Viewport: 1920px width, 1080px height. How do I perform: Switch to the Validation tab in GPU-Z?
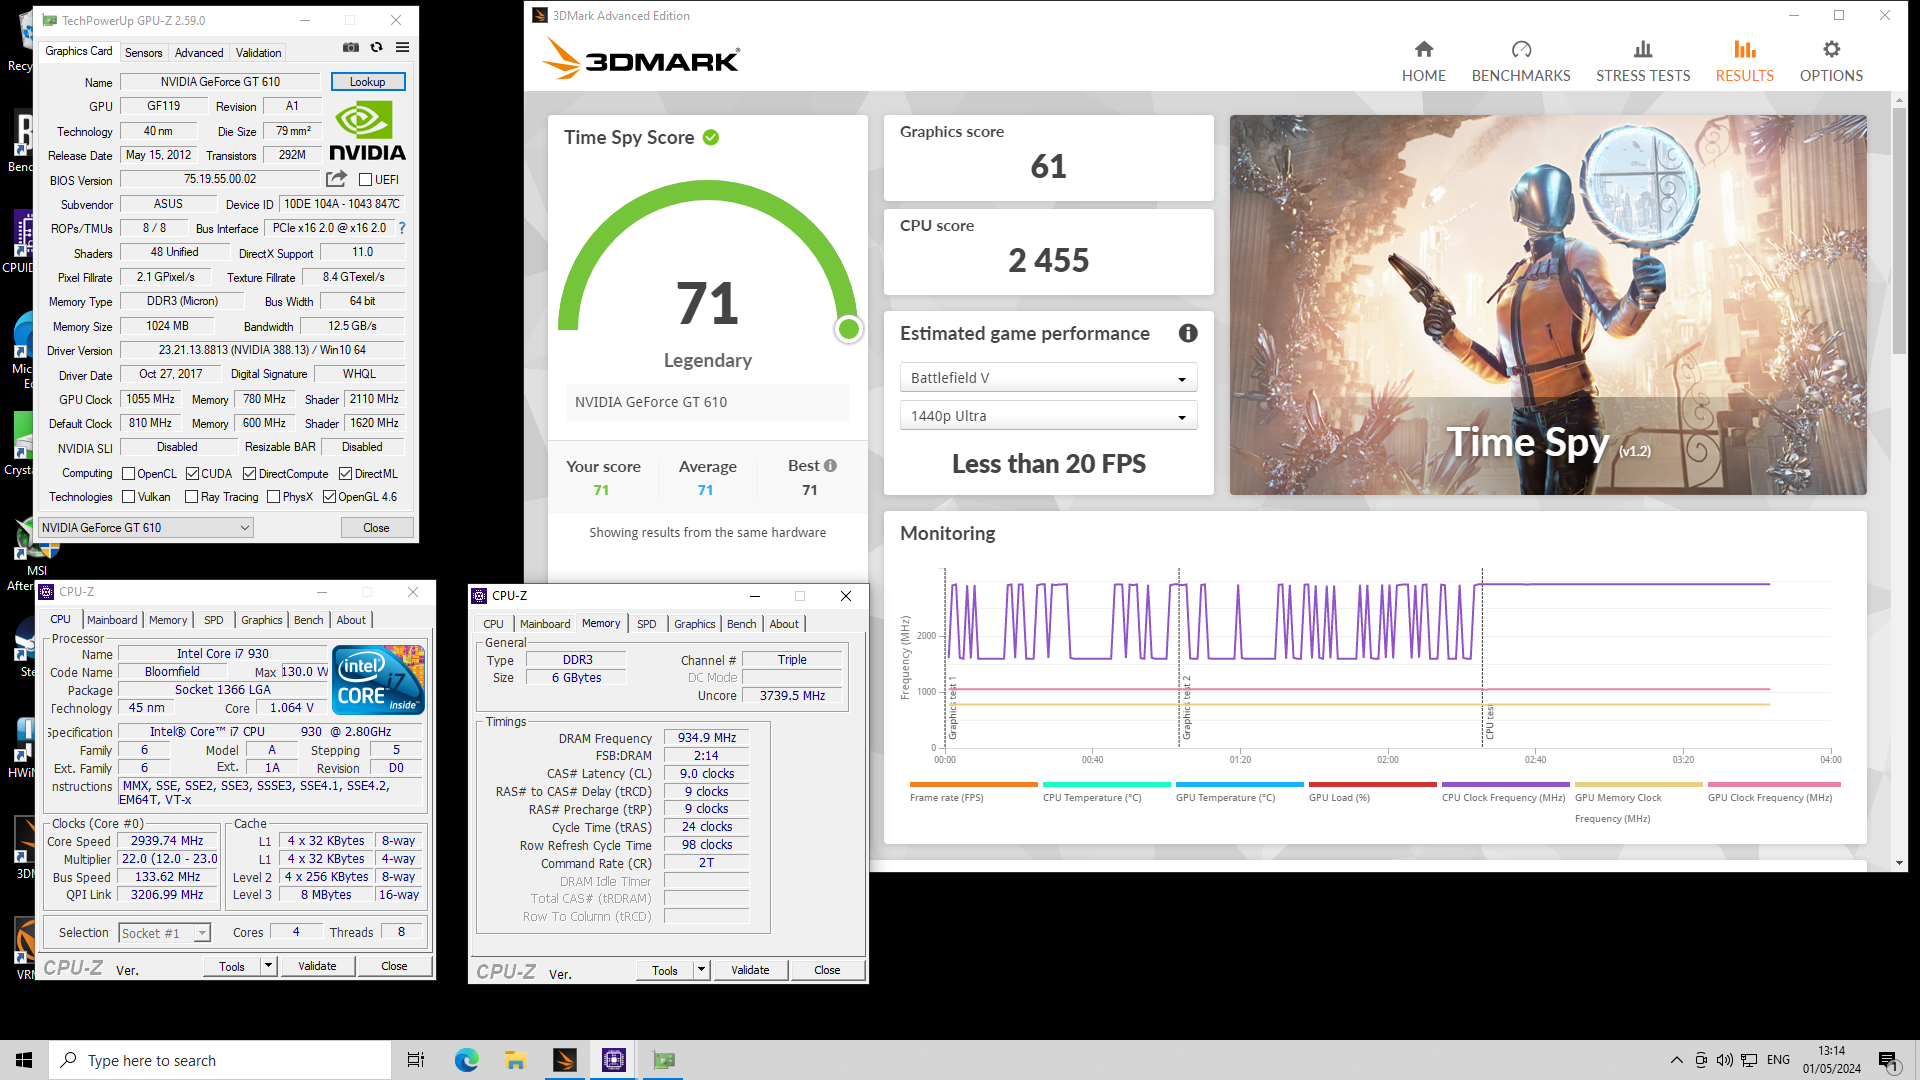[x=258, y=53]
